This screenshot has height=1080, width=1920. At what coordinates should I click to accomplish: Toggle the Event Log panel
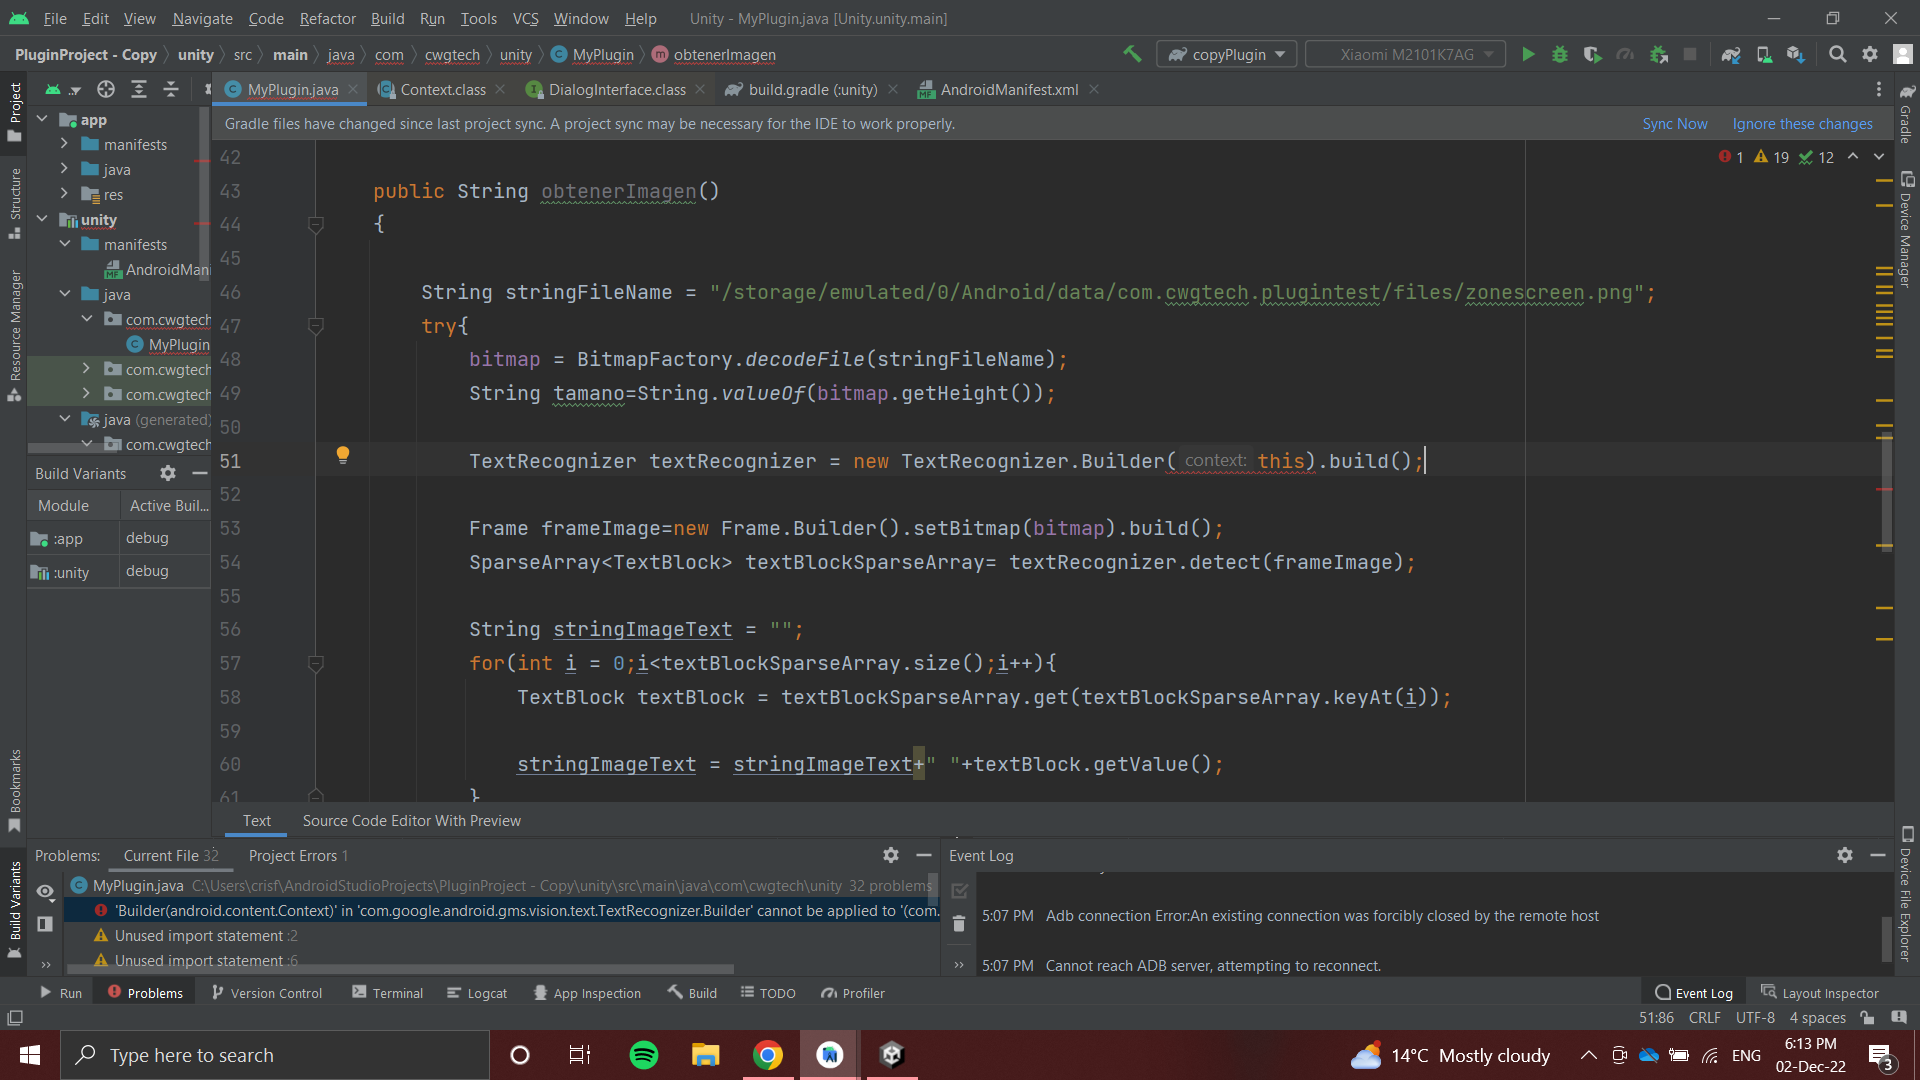pyautogui.click(x=1700, y=993)
